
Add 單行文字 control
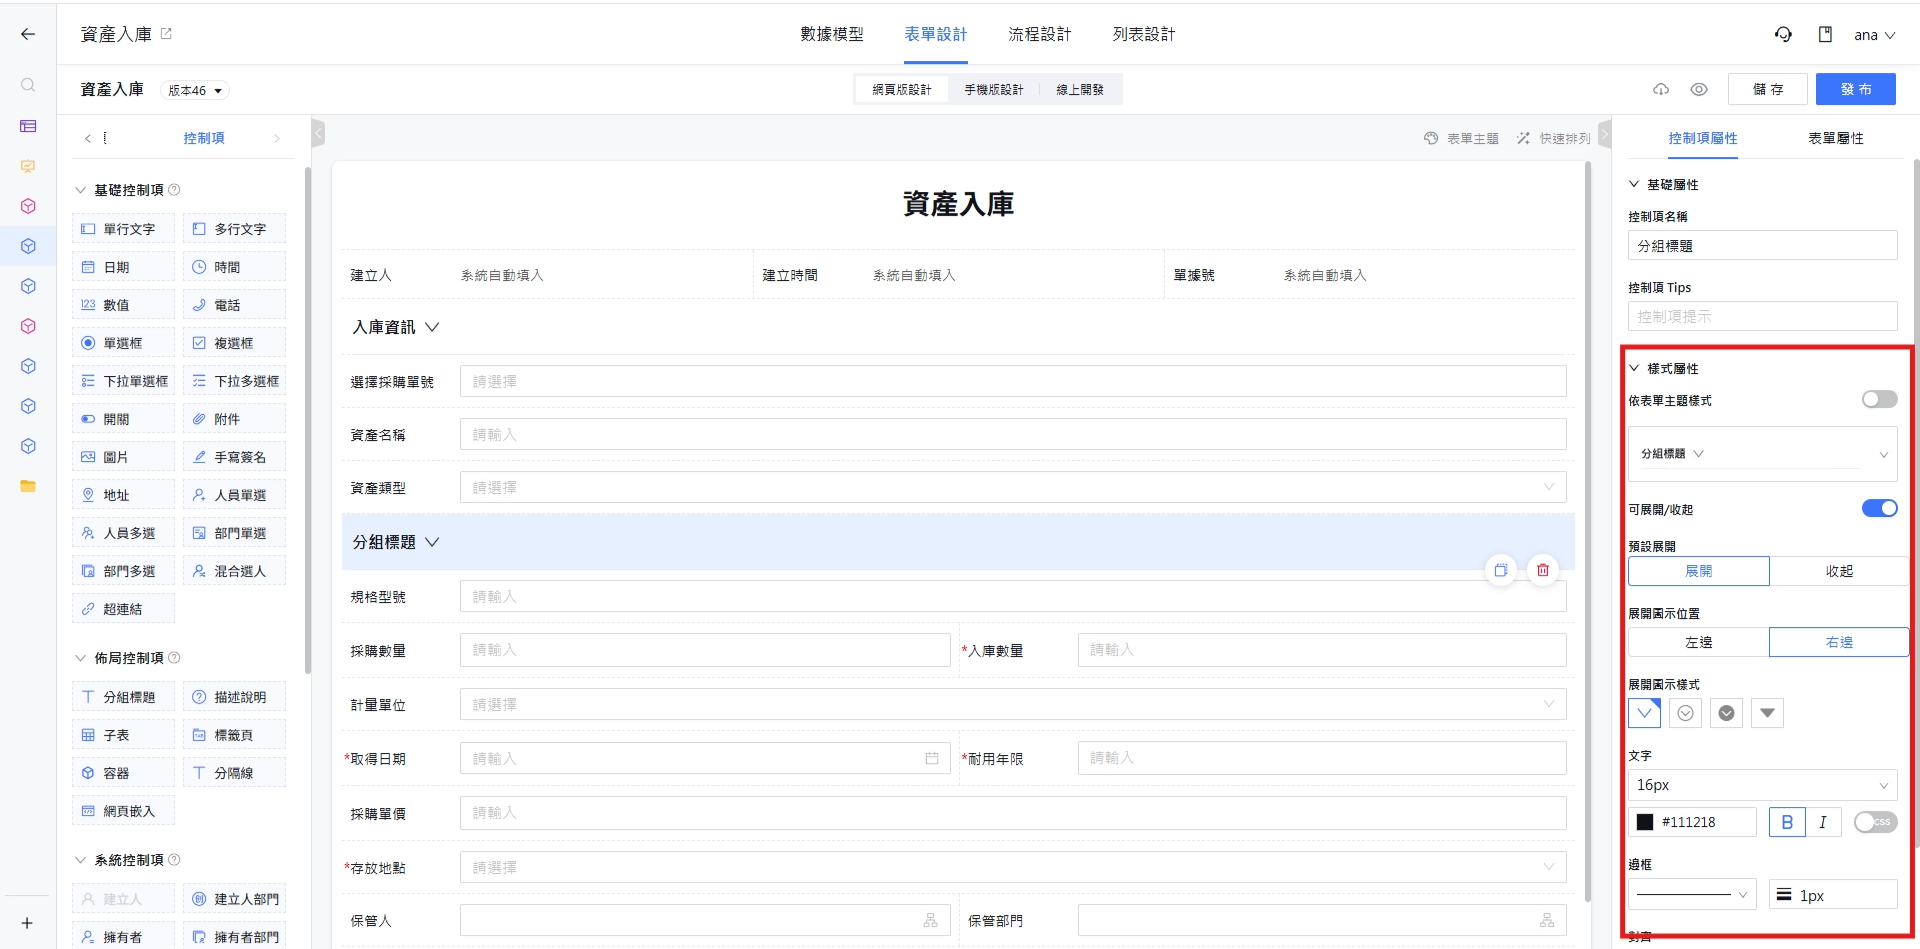point(124,229)
